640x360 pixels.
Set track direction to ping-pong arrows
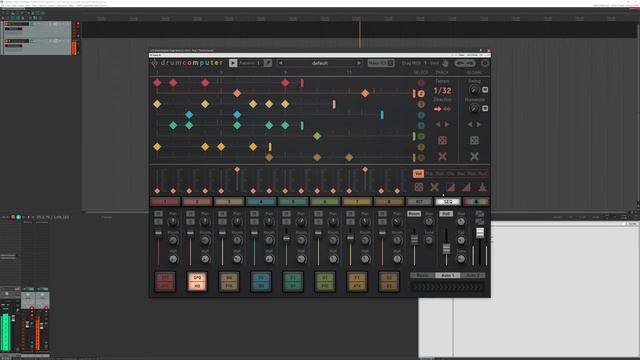click(447, 109)
